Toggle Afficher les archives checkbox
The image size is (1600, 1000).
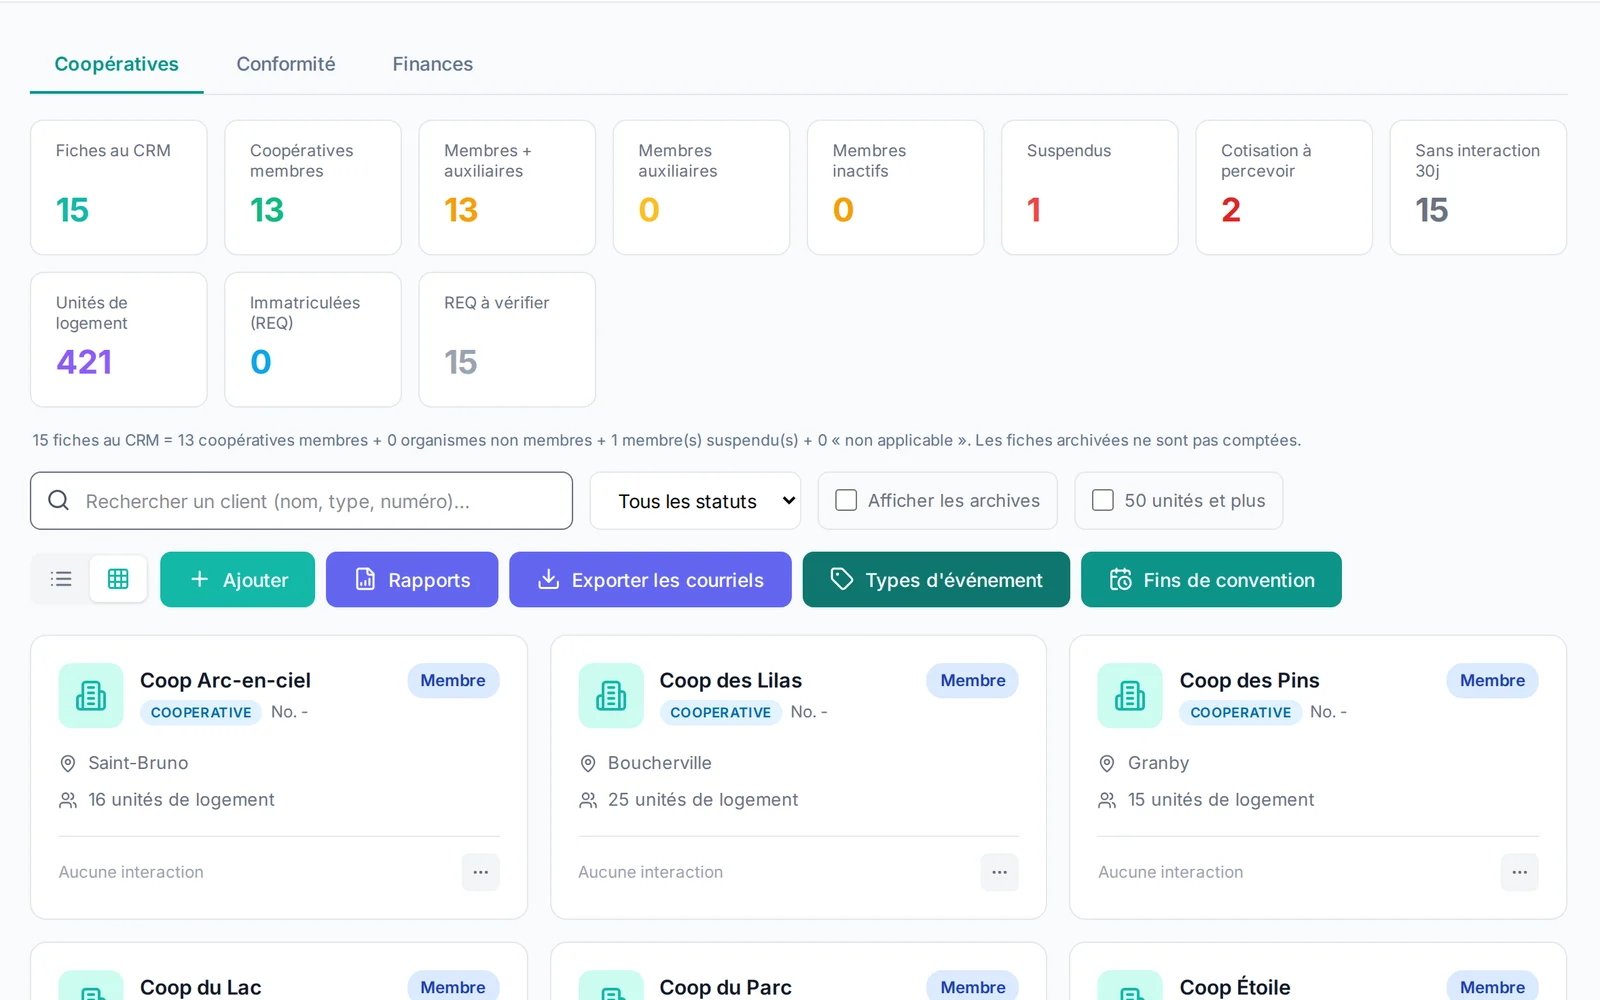pyautogui.click(x=846, y=500)
